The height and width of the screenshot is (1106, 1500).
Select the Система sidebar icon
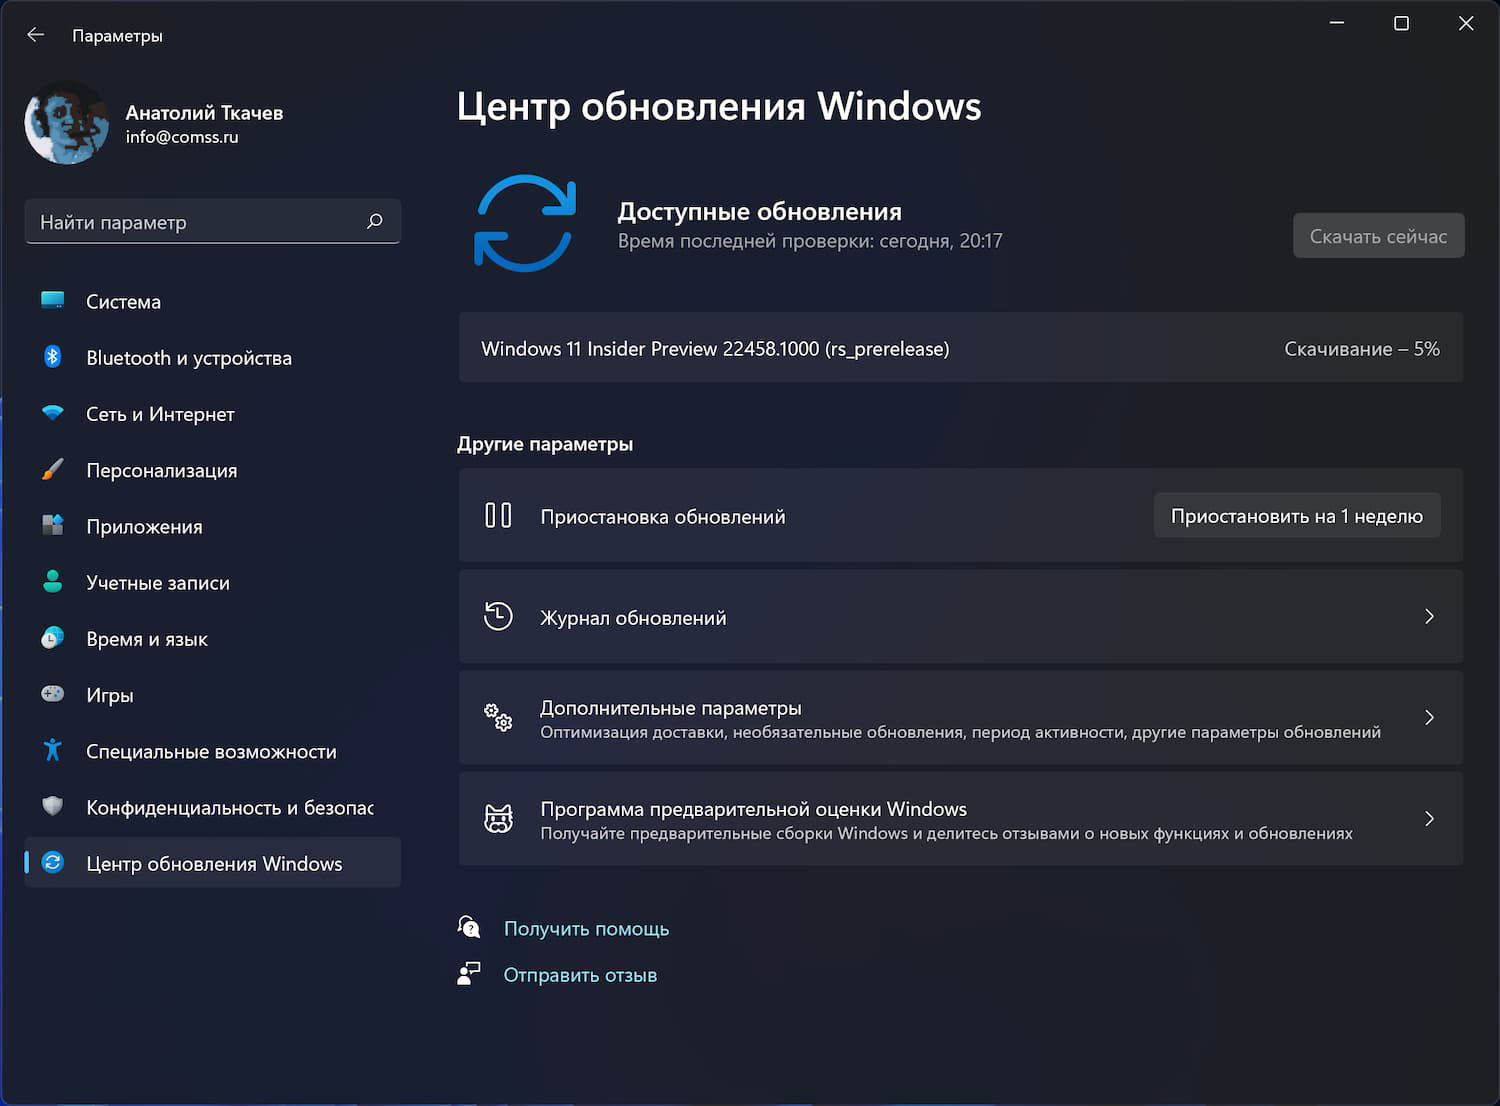(x=52, y=300)
